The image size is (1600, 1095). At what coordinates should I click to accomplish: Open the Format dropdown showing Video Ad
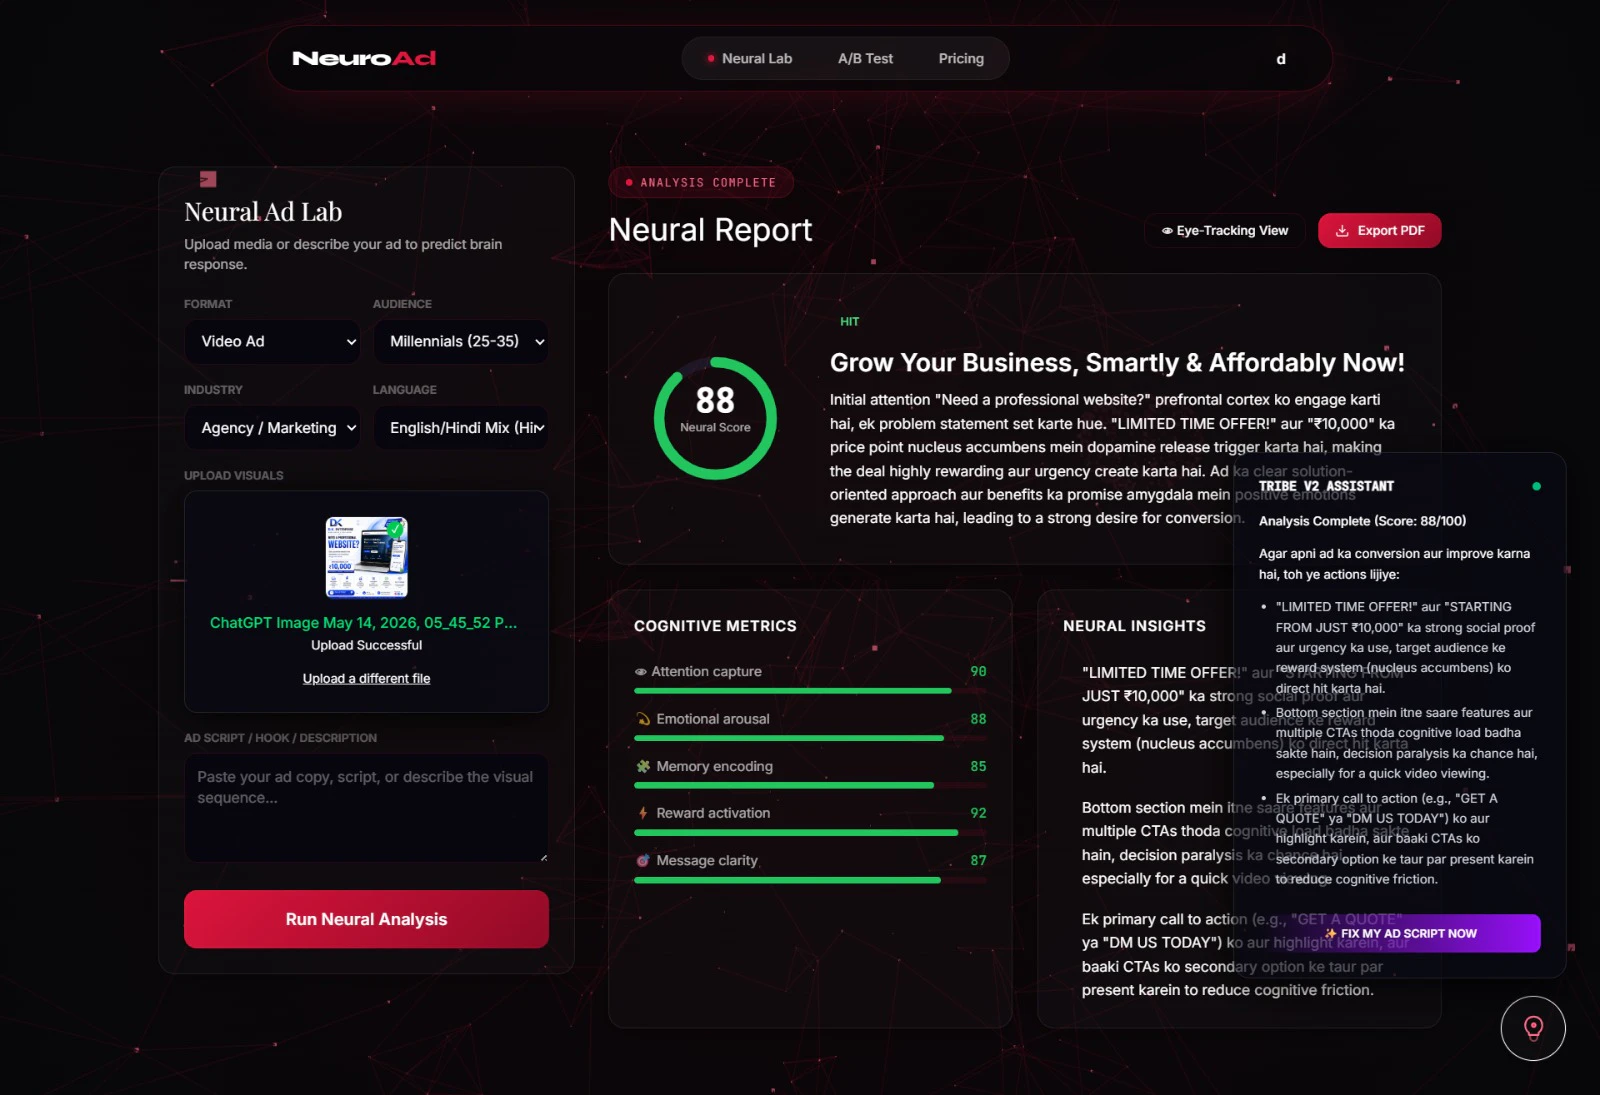(272, 341)
